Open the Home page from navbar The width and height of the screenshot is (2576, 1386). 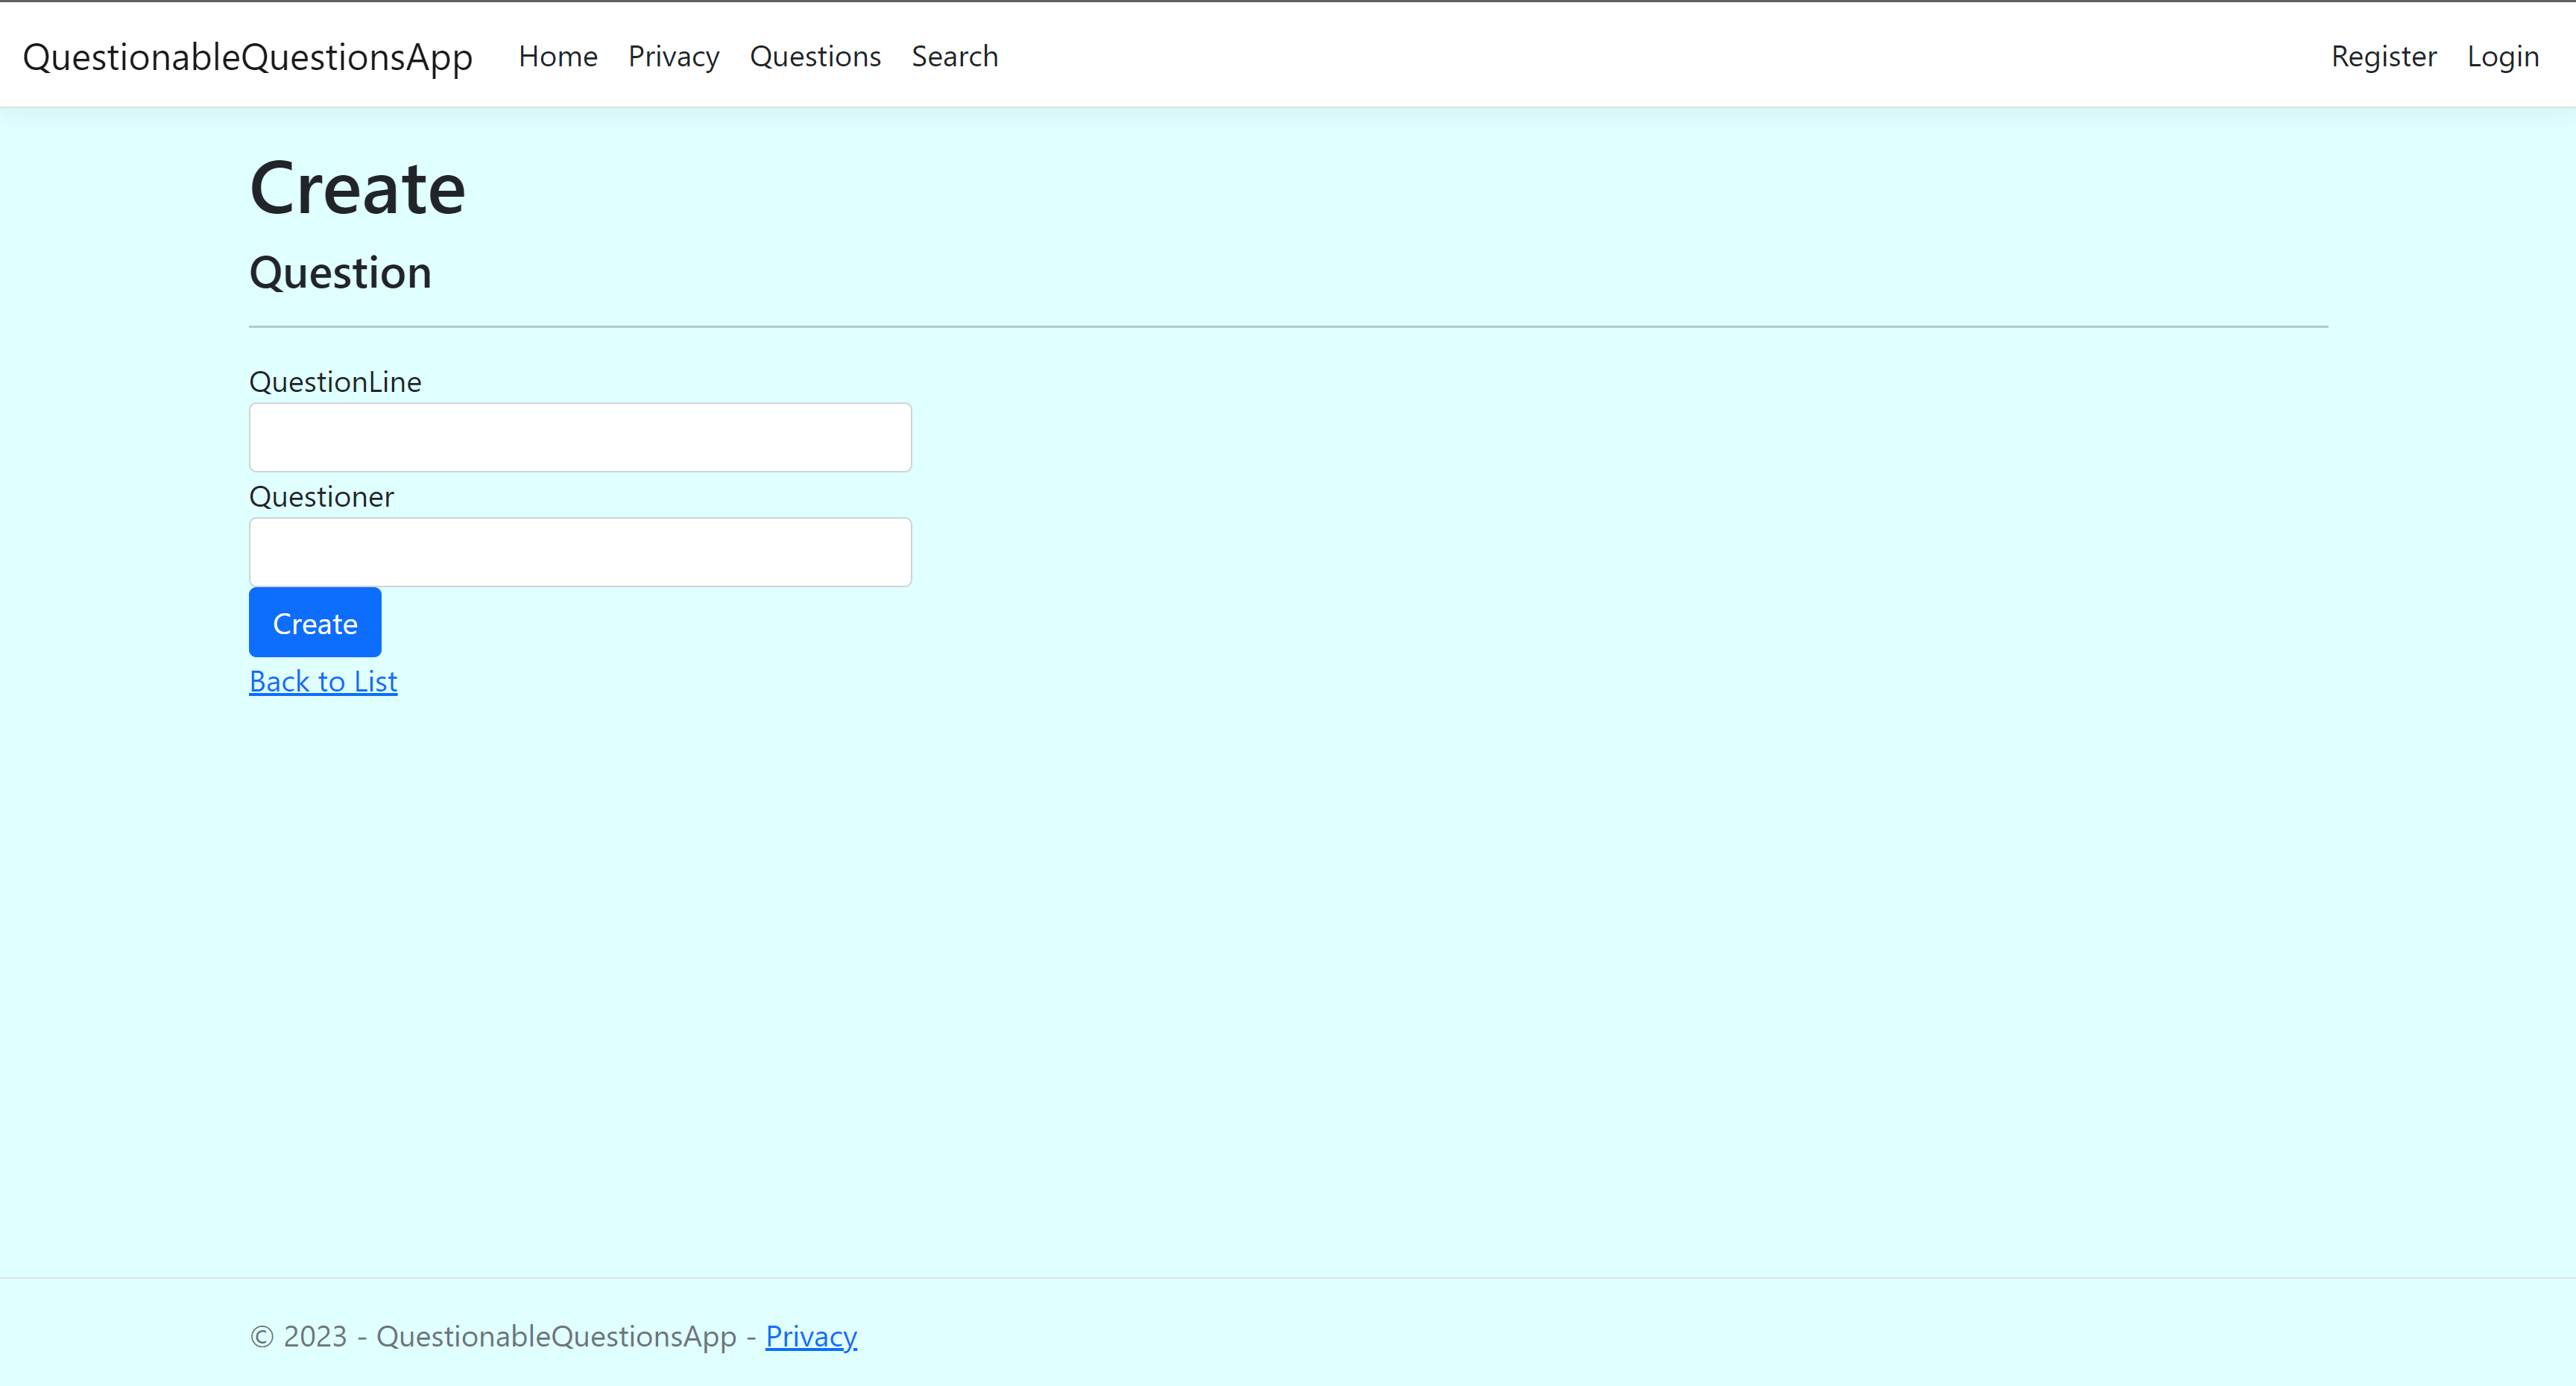pyautogui.click(x=557, y=56)
